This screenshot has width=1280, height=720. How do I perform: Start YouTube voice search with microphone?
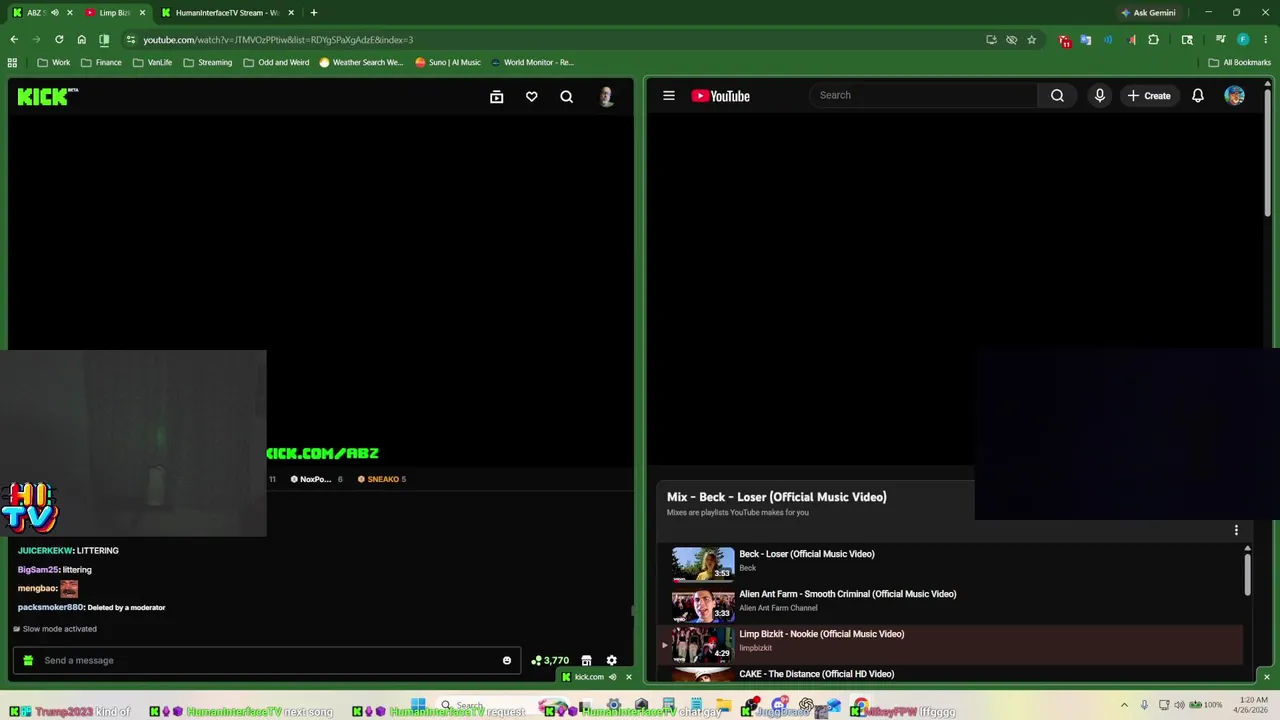coord(1100,96)
